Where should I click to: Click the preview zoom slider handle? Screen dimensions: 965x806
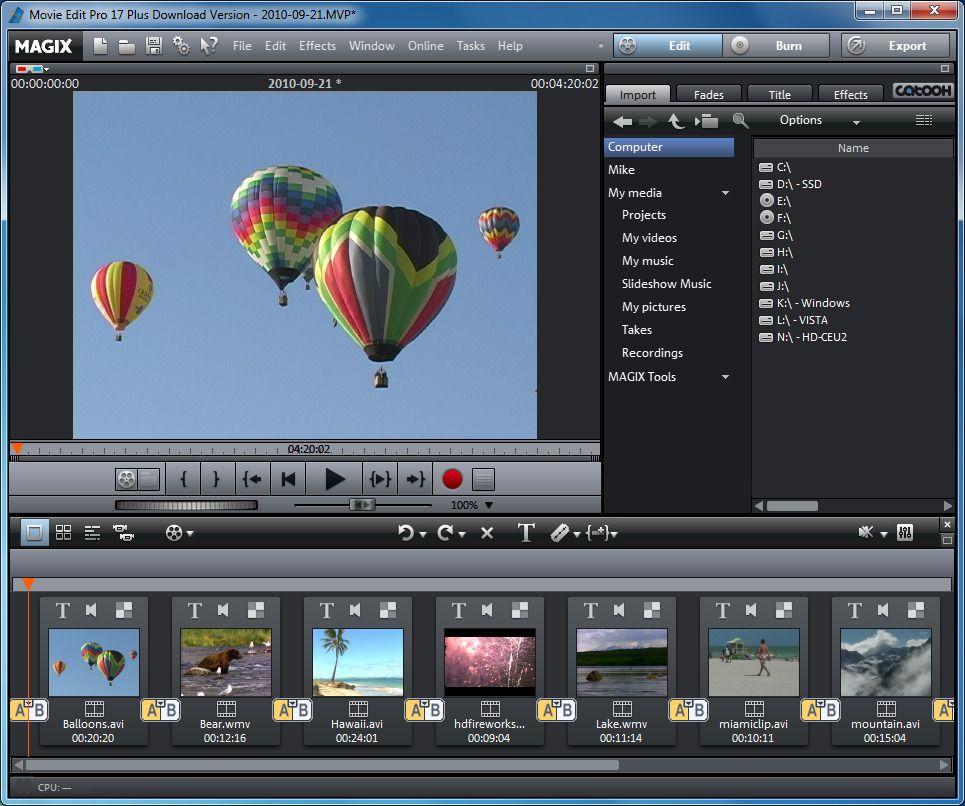point(362,505)
